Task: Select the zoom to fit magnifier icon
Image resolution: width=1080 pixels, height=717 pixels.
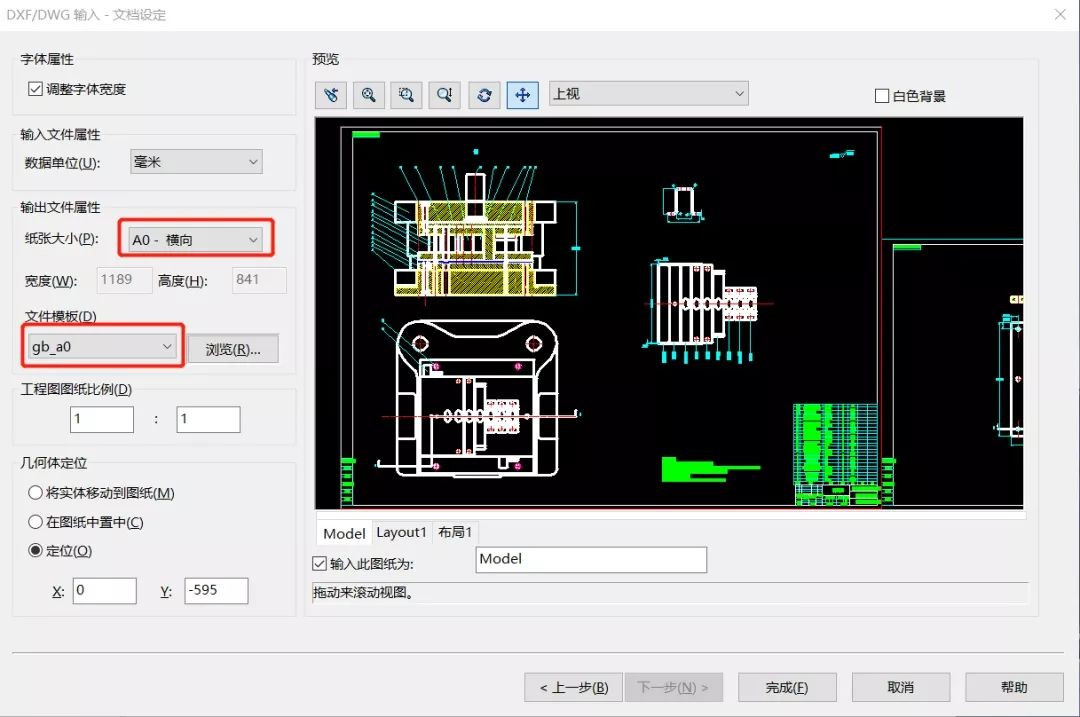Action: coord(369,95)
